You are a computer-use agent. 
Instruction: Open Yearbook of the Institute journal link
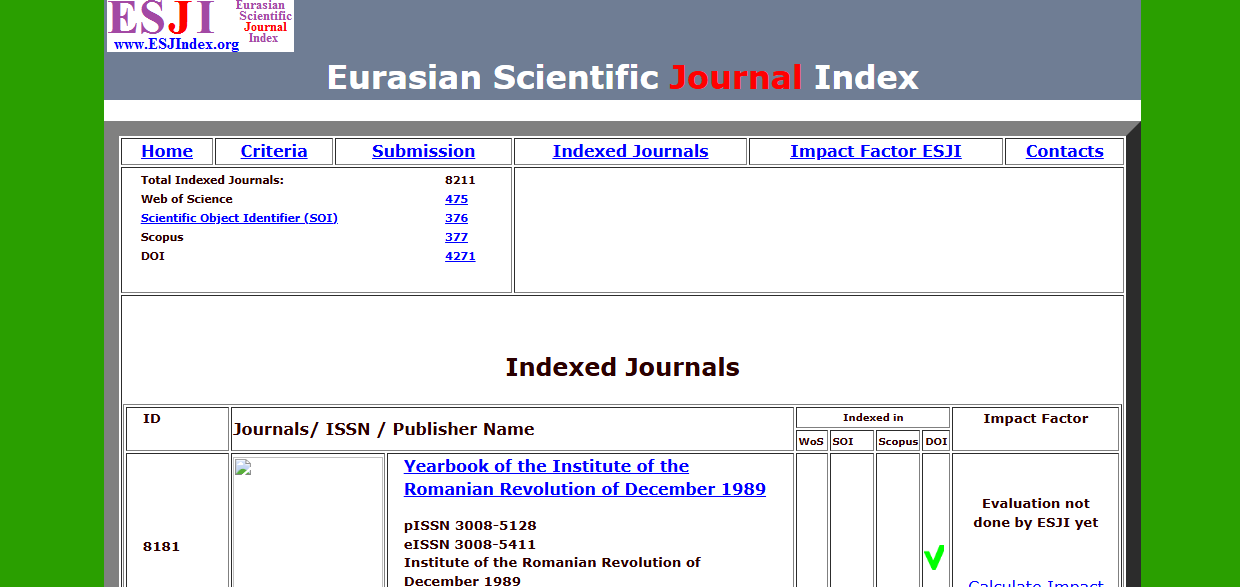click(x=585, y=478)
